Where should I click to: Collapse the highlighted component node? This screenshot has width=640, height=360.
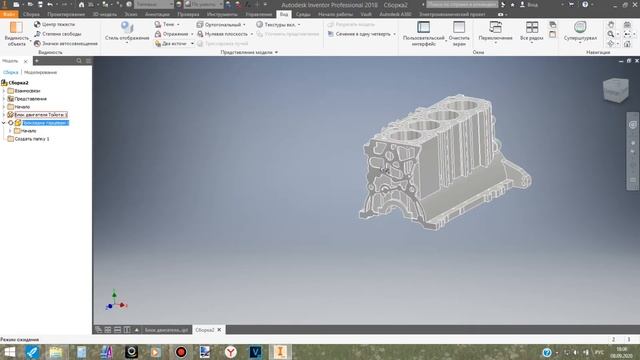(x=4, y=123)
